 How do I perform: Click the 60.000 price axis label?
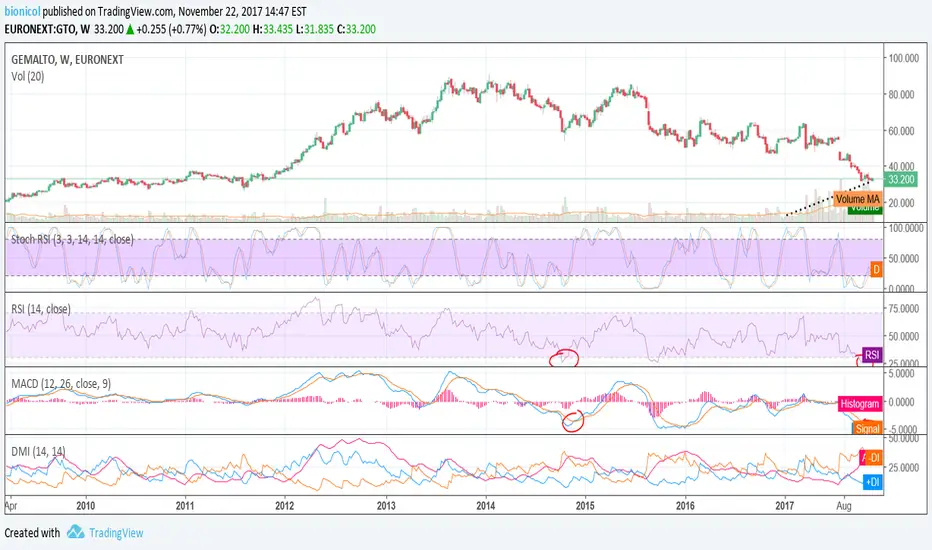click(x=902, y=131)
